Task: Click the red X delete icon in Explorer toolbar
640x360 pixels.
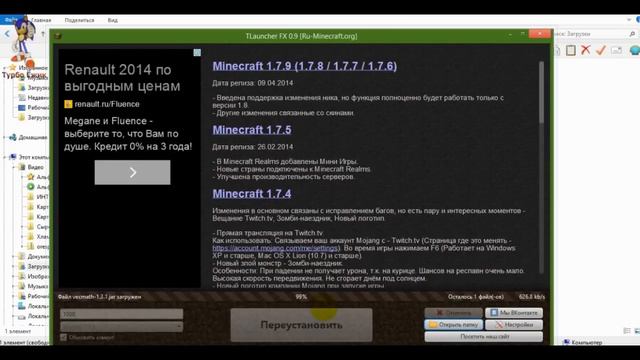Action: 586,50
